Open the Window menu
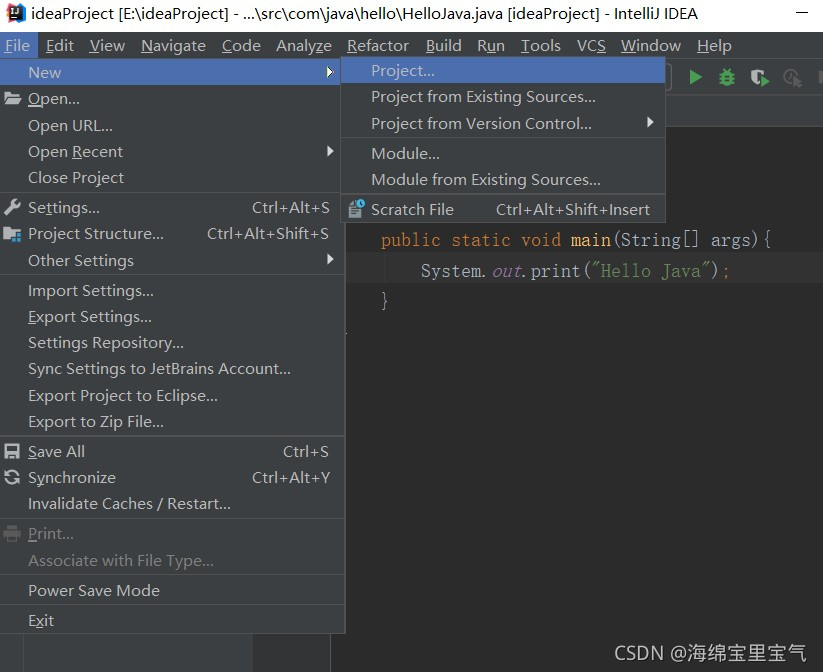 click(651, 46)
